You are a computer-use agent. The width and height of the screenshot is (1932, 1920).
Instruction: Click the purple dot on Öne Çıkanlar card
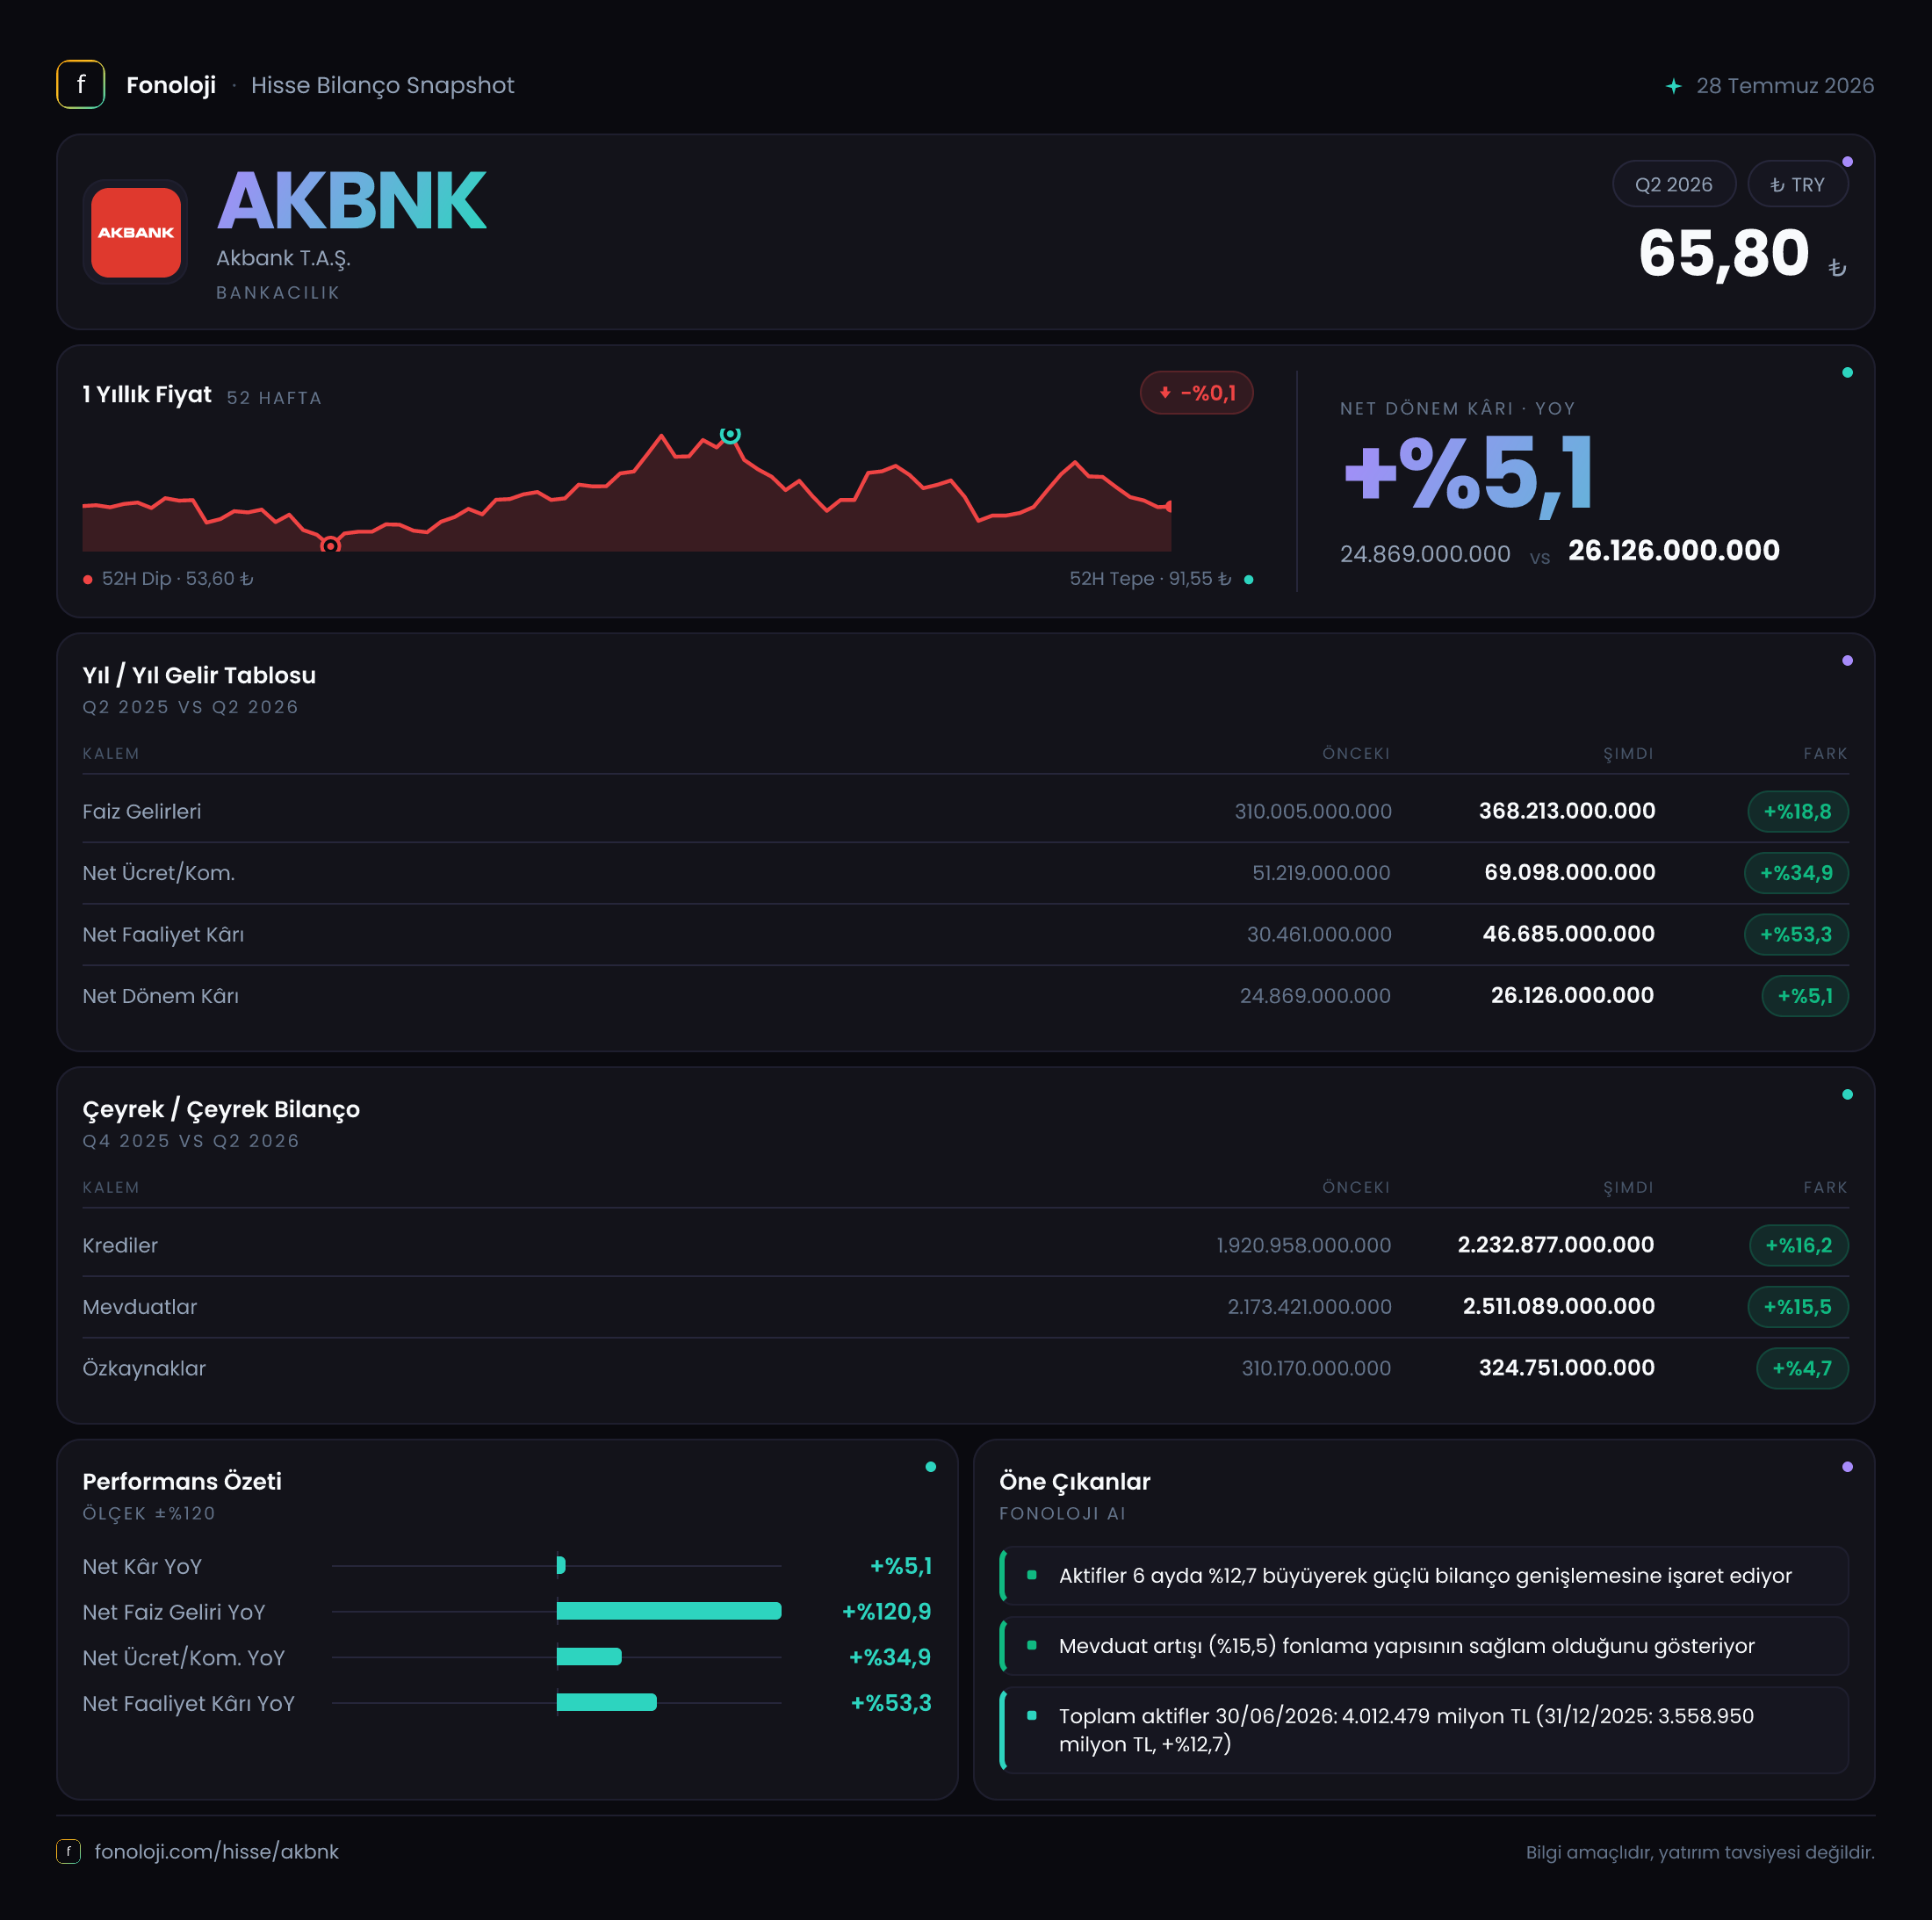[1847, 1467]
